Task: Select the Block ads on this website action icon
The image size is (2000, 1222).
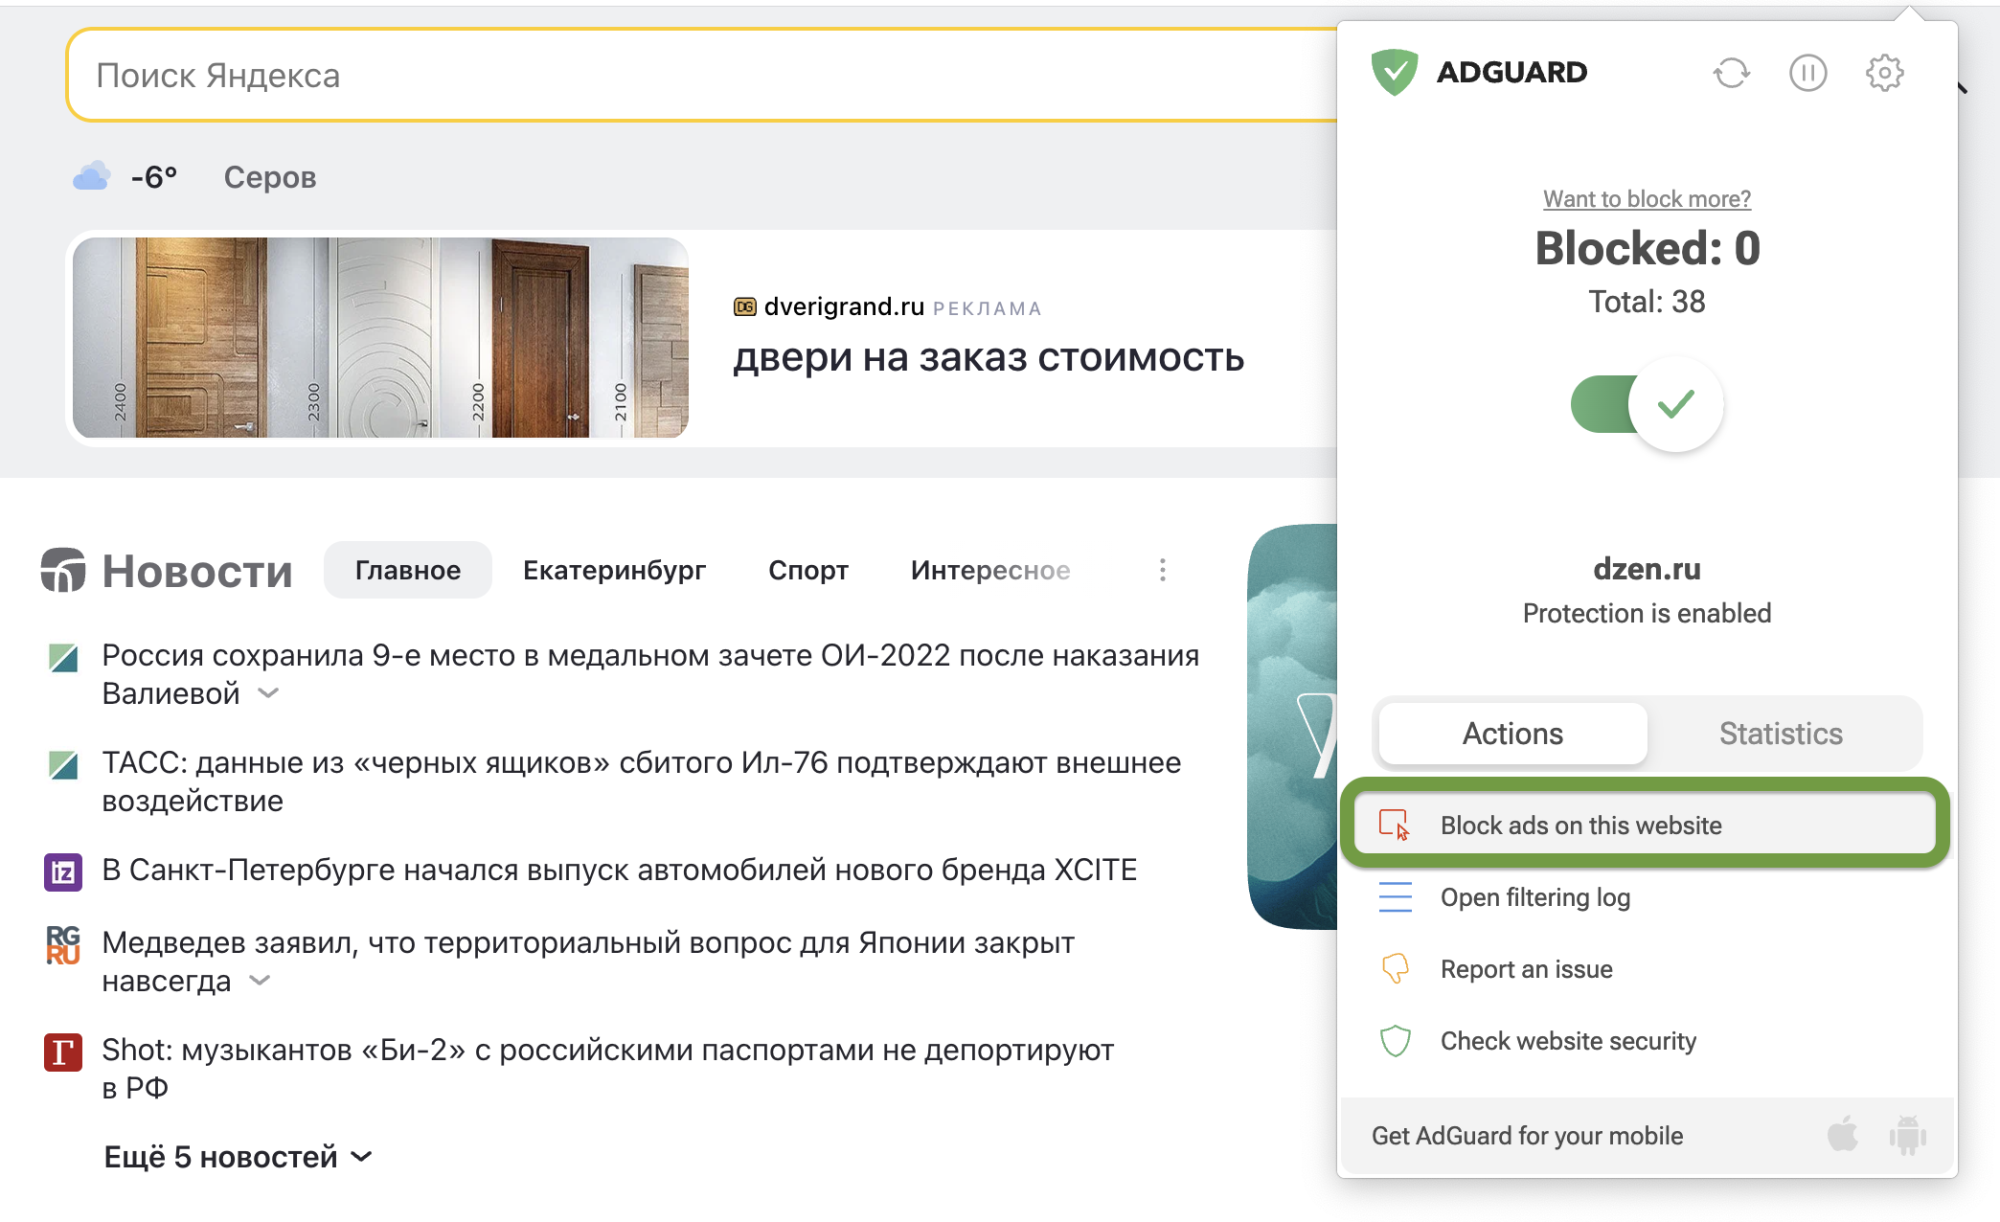Action: (1395, 824)
